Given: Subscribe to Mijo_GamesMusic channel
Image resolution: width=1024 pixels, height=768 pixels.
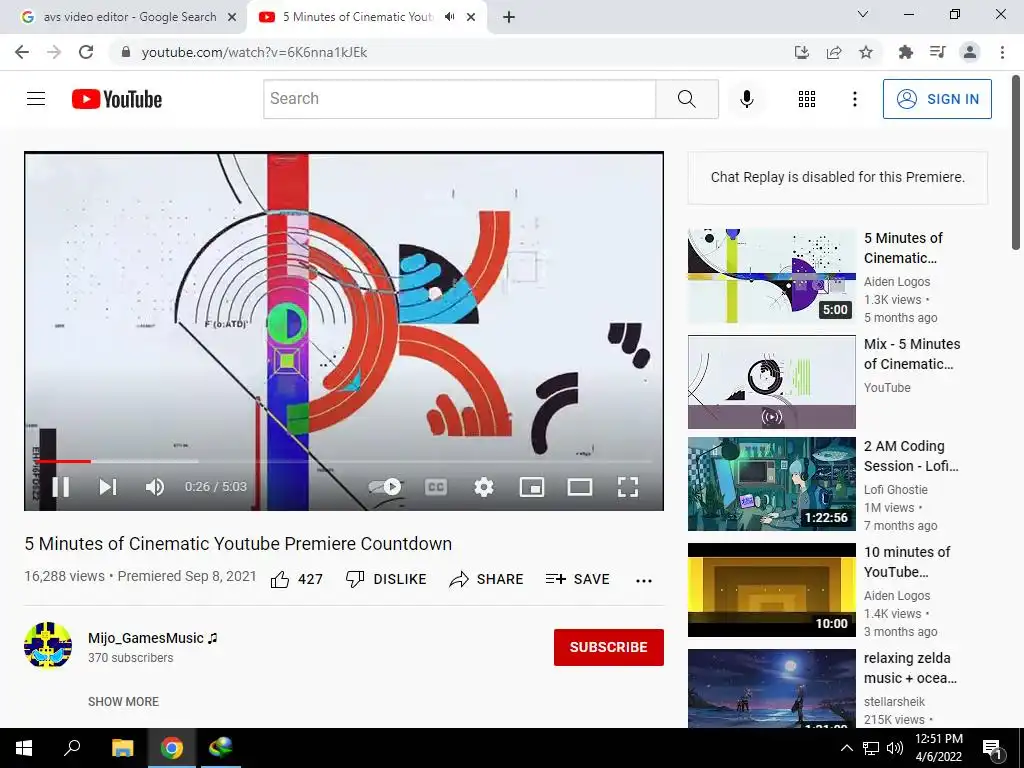Looking at the screenshot, I should 609,647.
